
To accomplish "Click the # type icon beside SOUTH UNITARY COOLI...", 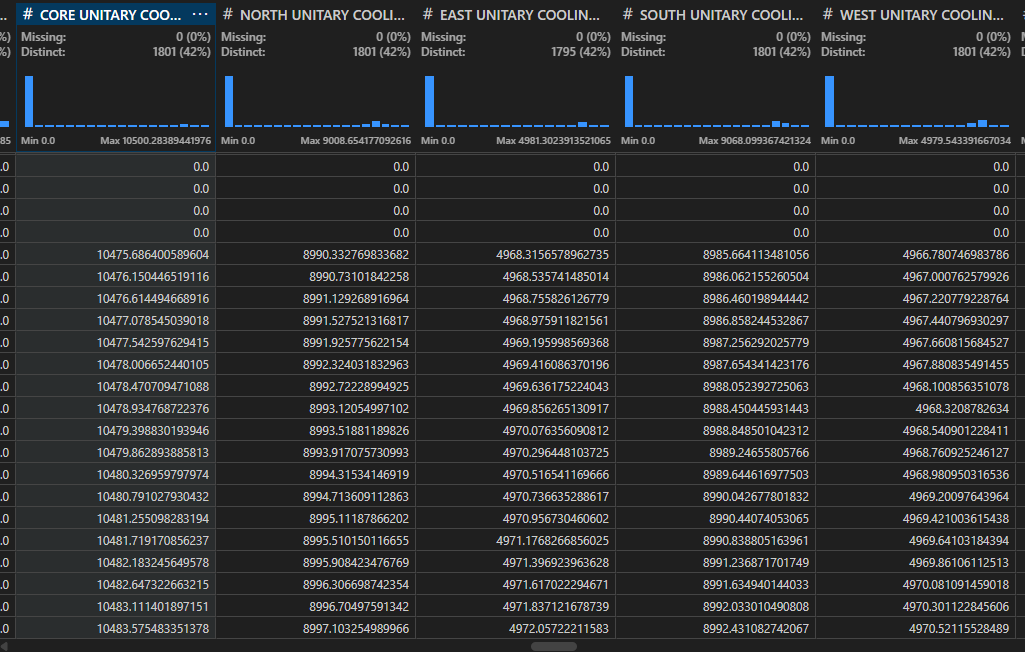I will tap(628, 15).
